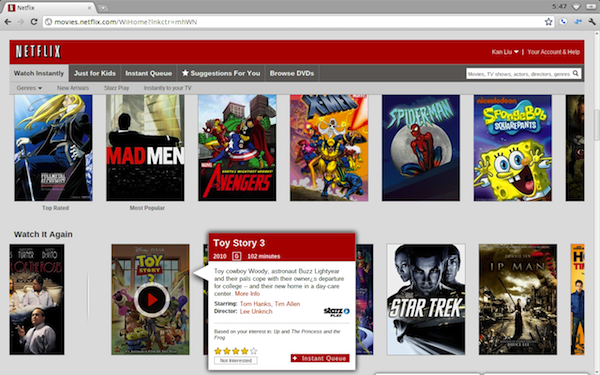Add Toy Story 3 to Instant Queue button

click(x=320, y=358)
